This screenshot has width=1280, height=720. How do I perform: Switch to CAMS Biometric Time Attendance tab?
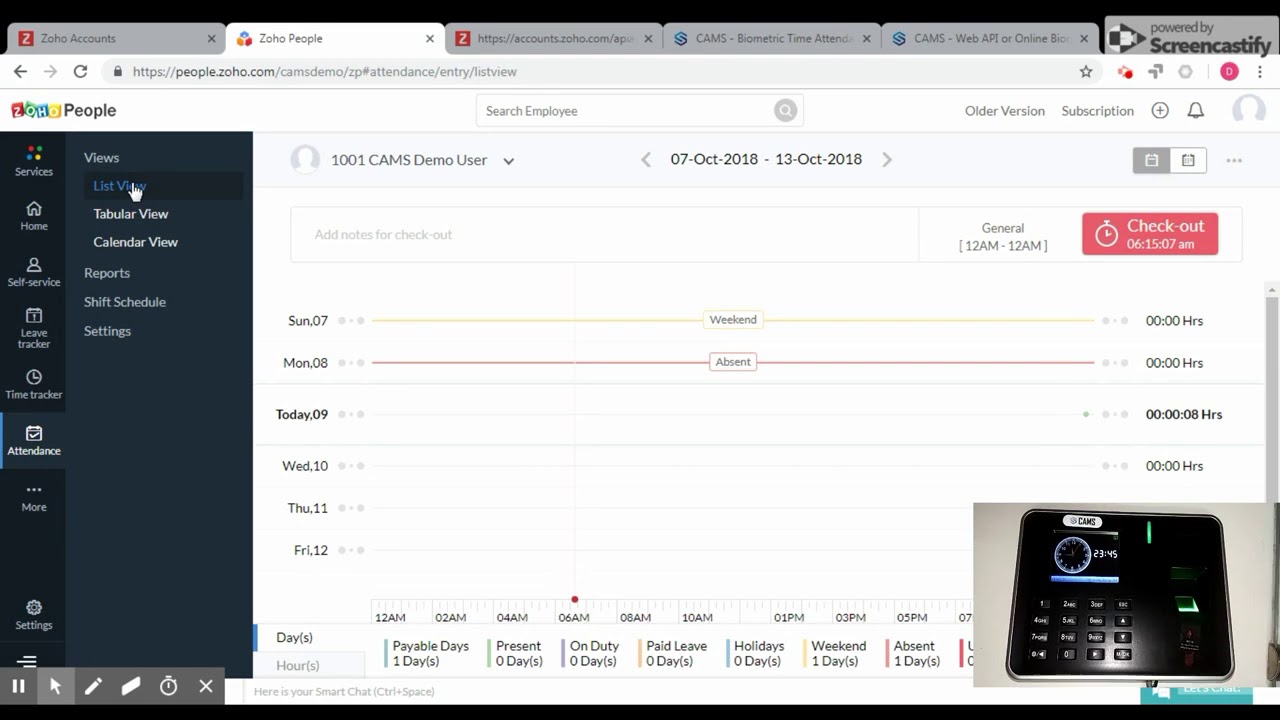click(773, 39)
